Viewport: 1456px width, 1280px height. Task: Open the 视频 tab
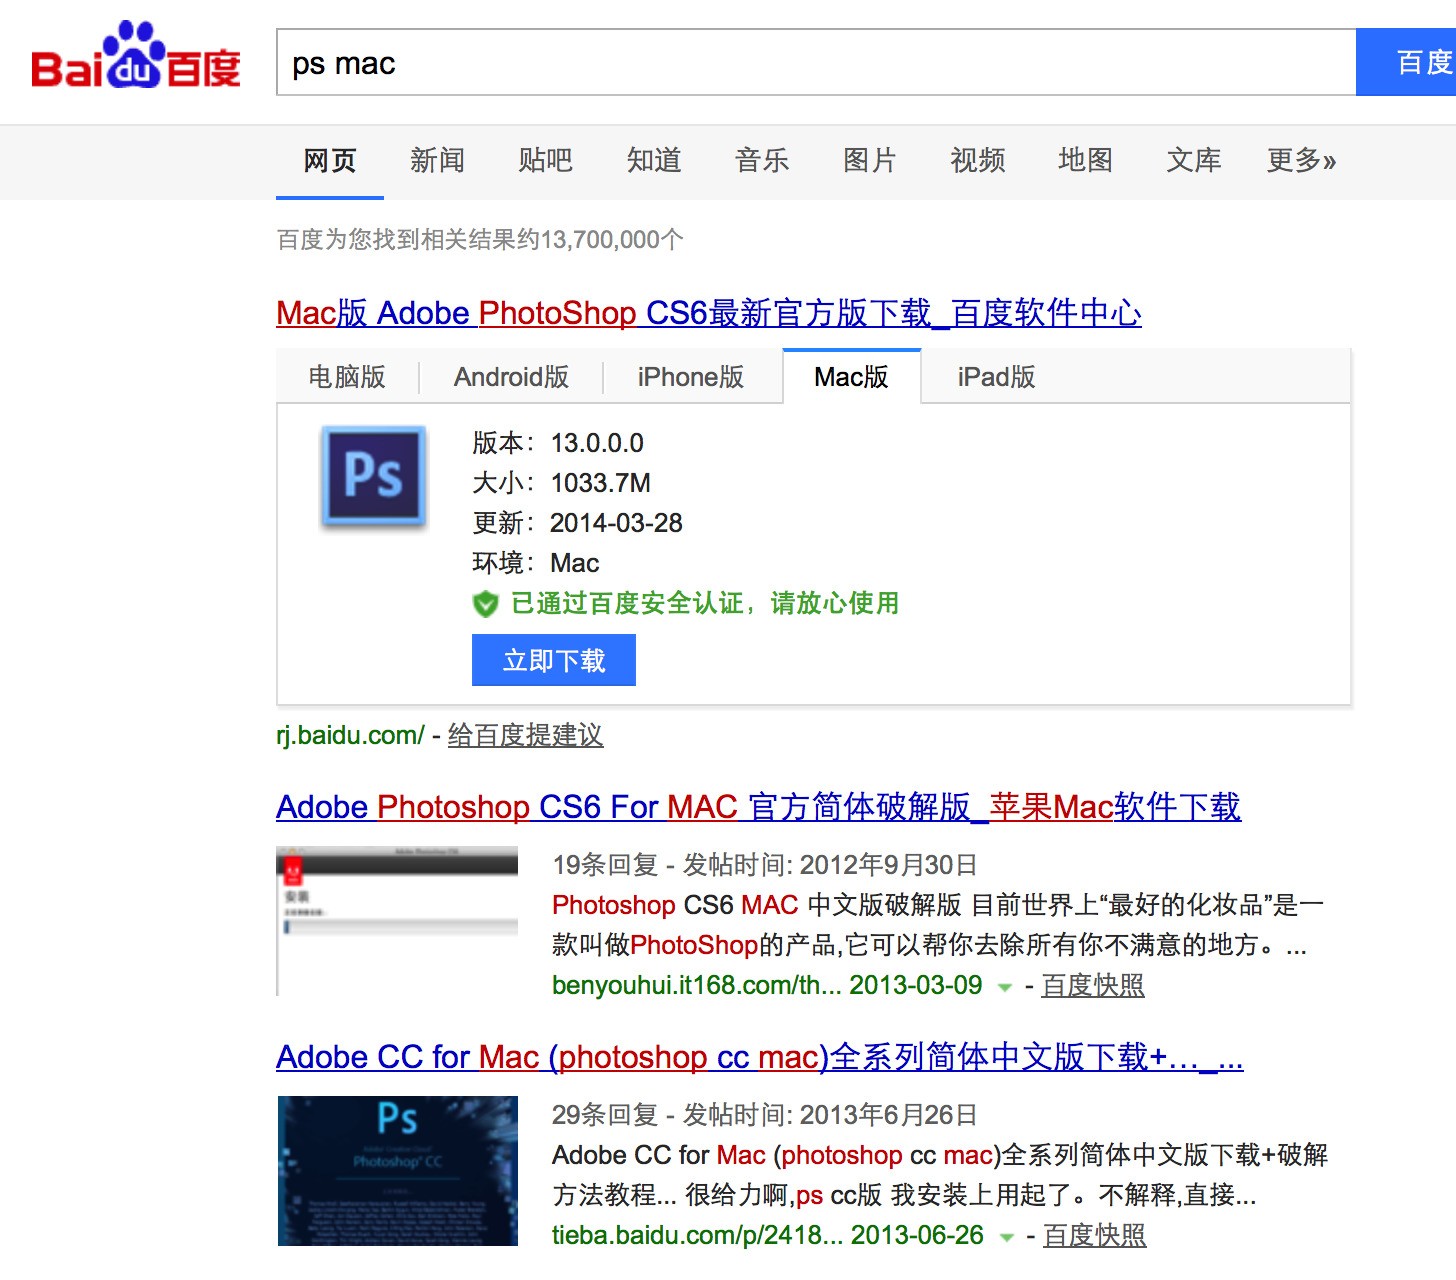click(x=978, y=160)
